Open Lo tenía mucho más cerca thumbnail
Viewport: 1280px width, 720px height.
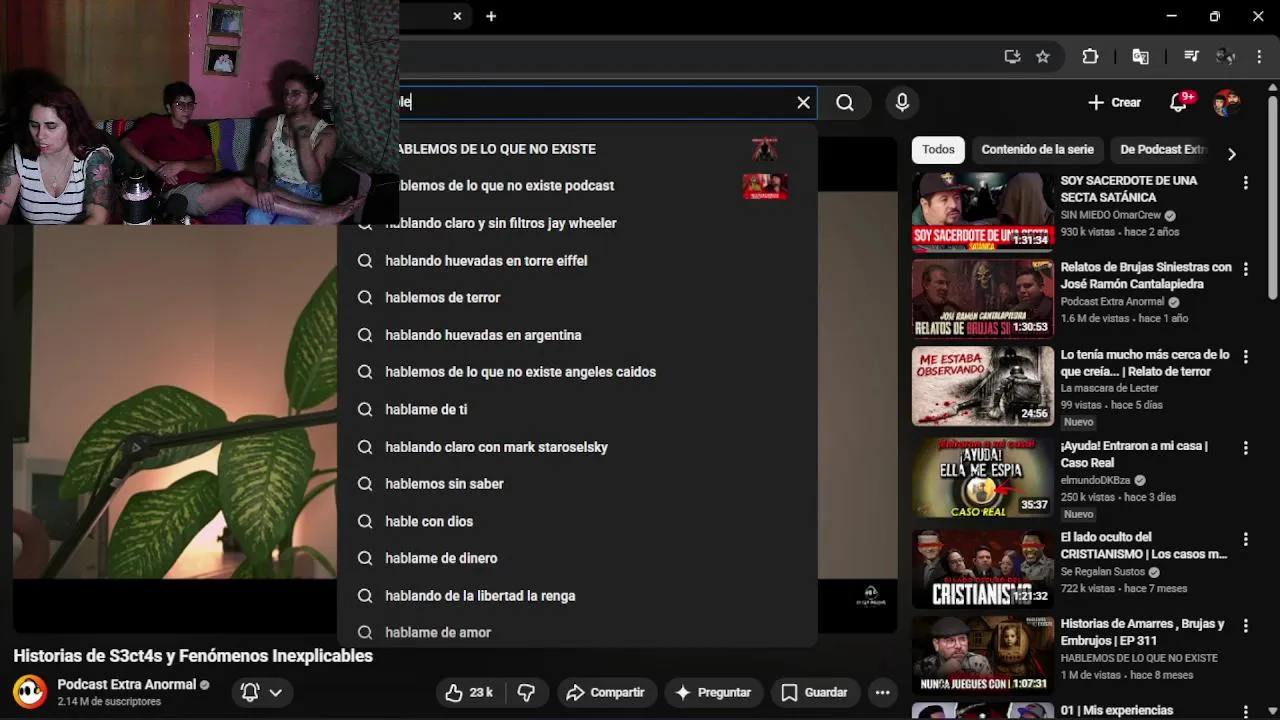click(x=982, y=386)
